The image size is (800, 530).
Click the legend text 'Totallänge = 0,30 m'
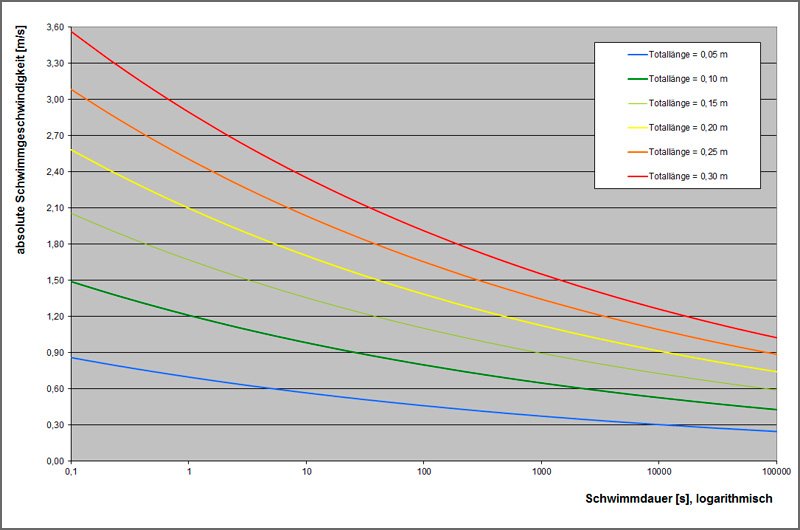(688, 176)
